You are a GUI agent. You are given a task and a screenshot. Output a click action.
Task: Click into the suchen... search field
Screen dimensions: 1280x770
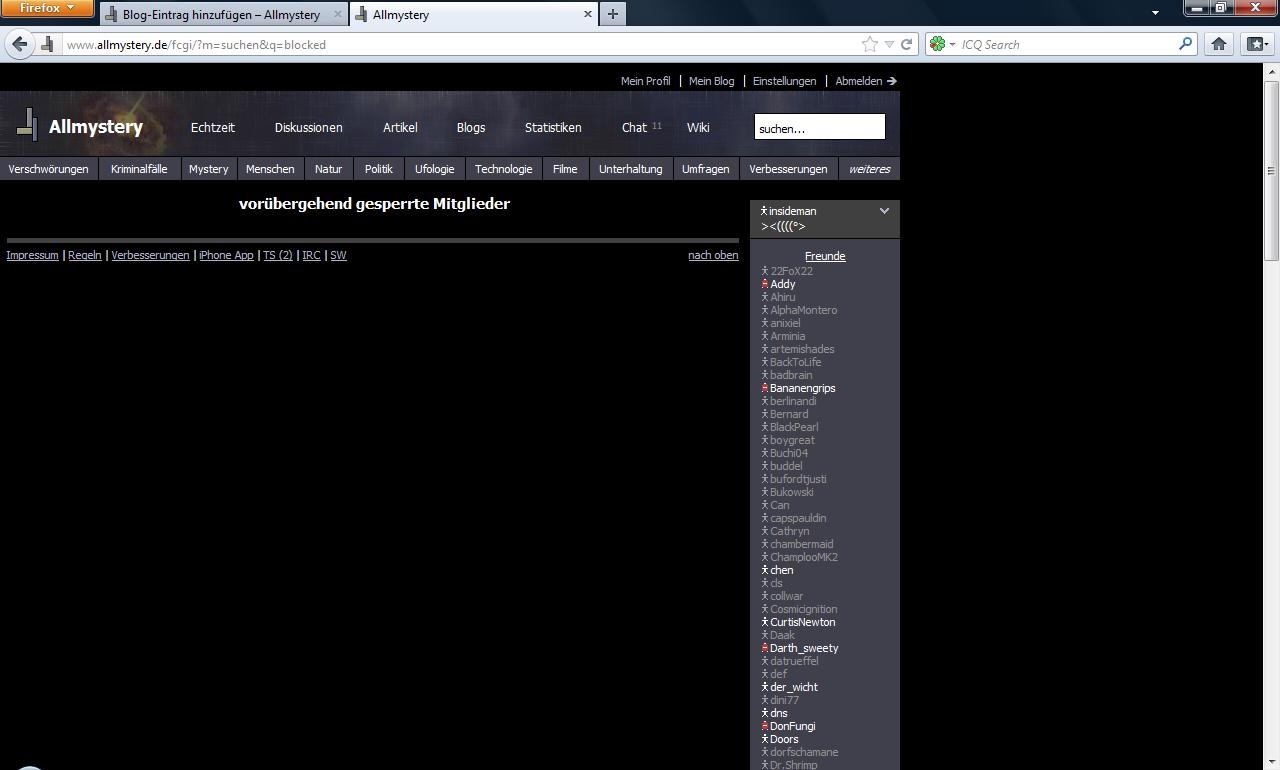click(819, 127)
